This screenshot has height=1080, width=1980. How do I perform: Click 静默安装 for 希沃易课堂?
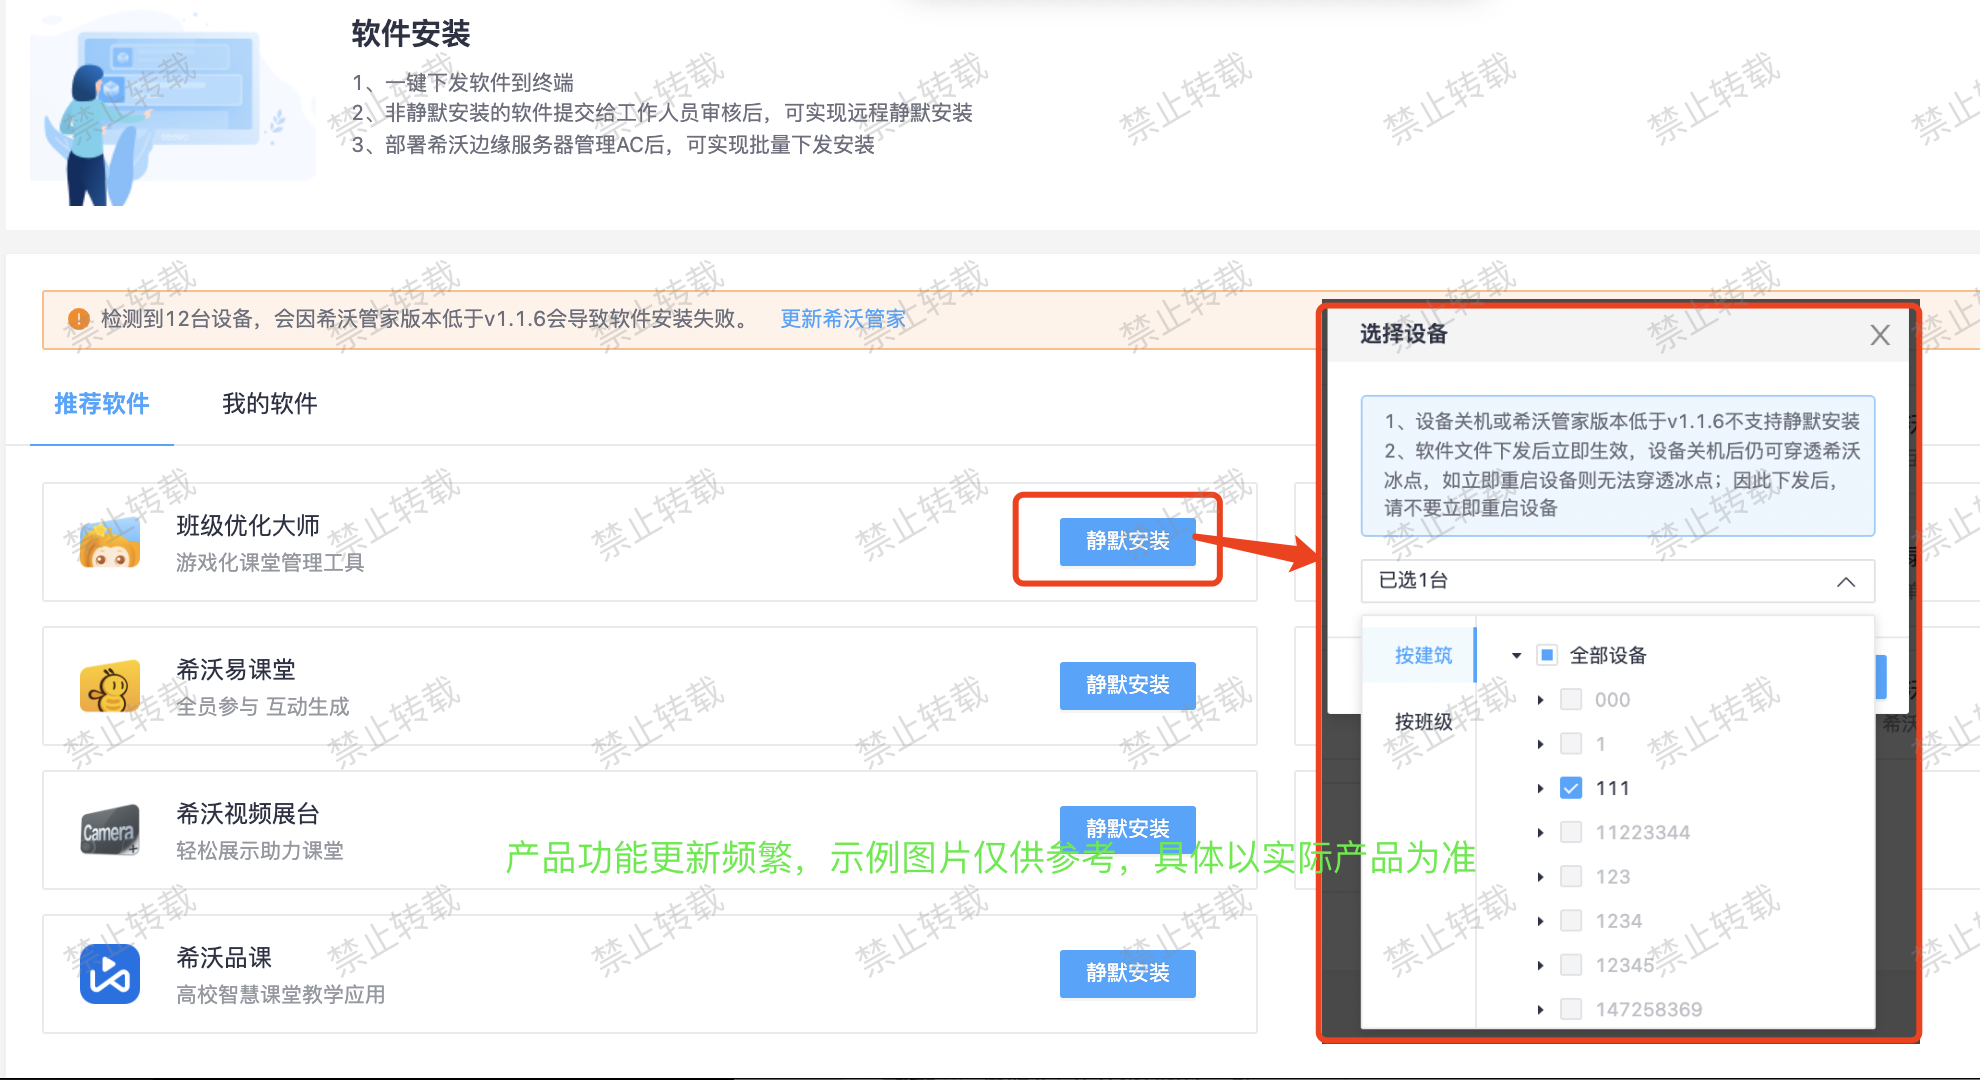tap(1127, 685)
